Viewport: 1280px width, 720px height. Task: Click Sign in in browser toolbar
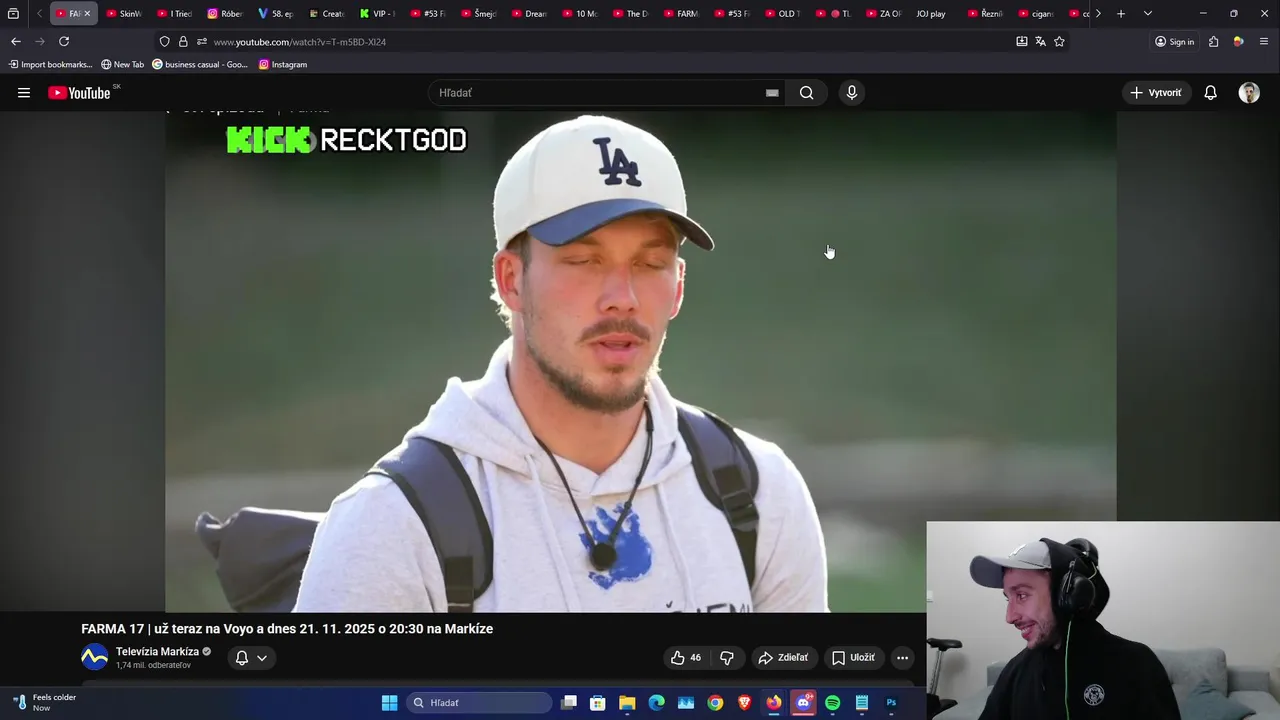[x=1175, y=42]
